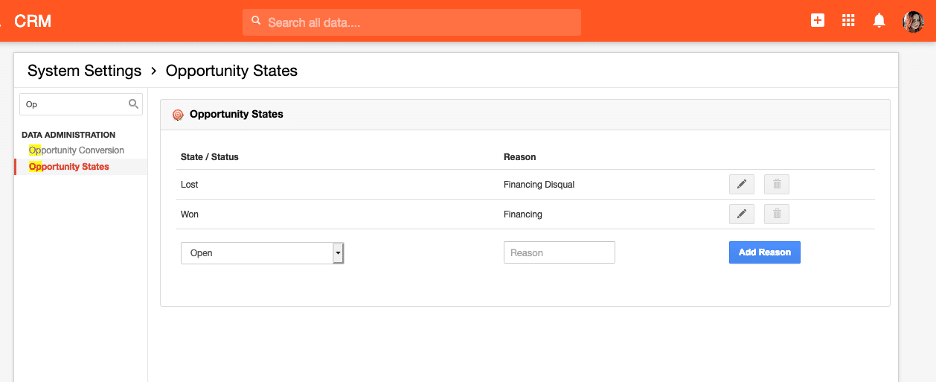Delete the Won reason with trash icon
This screenshot has width=936, height=382.
777,214
